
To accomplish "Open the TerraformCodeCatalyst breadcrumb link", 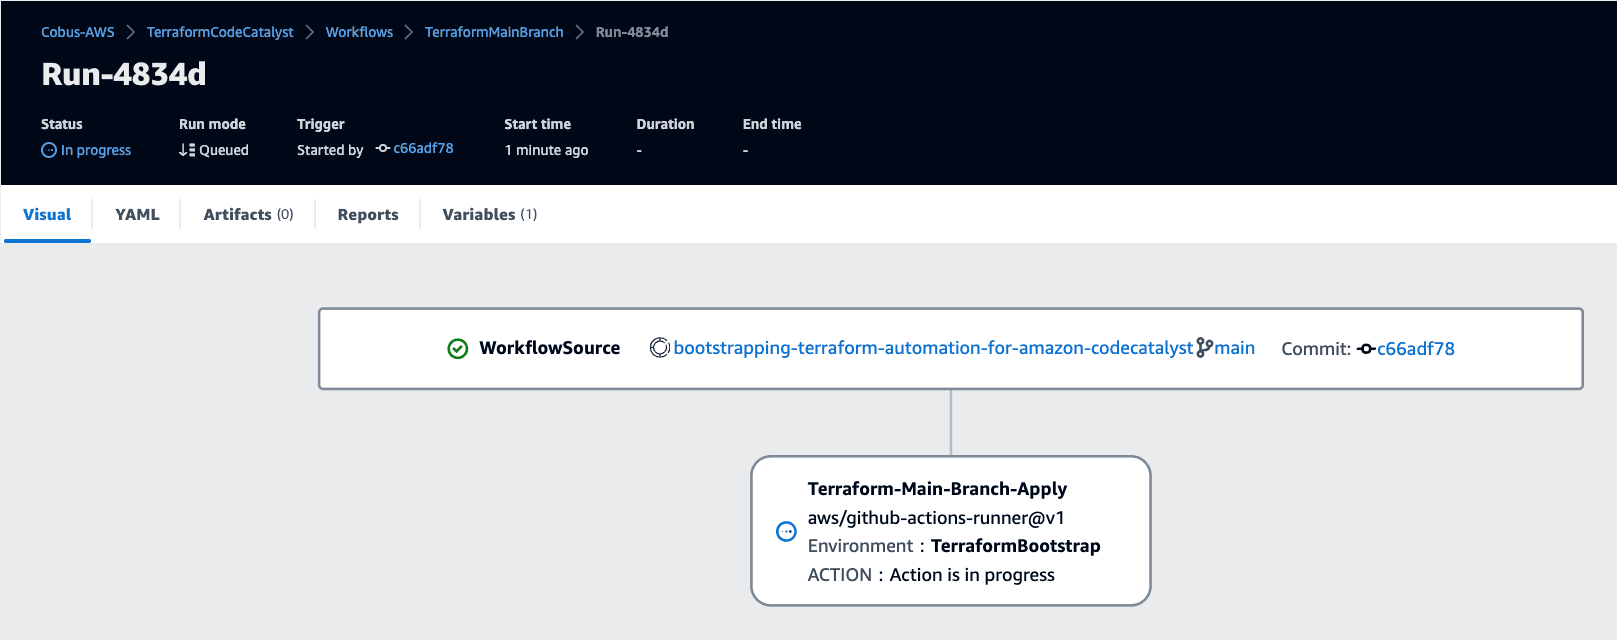I will 220,32.
